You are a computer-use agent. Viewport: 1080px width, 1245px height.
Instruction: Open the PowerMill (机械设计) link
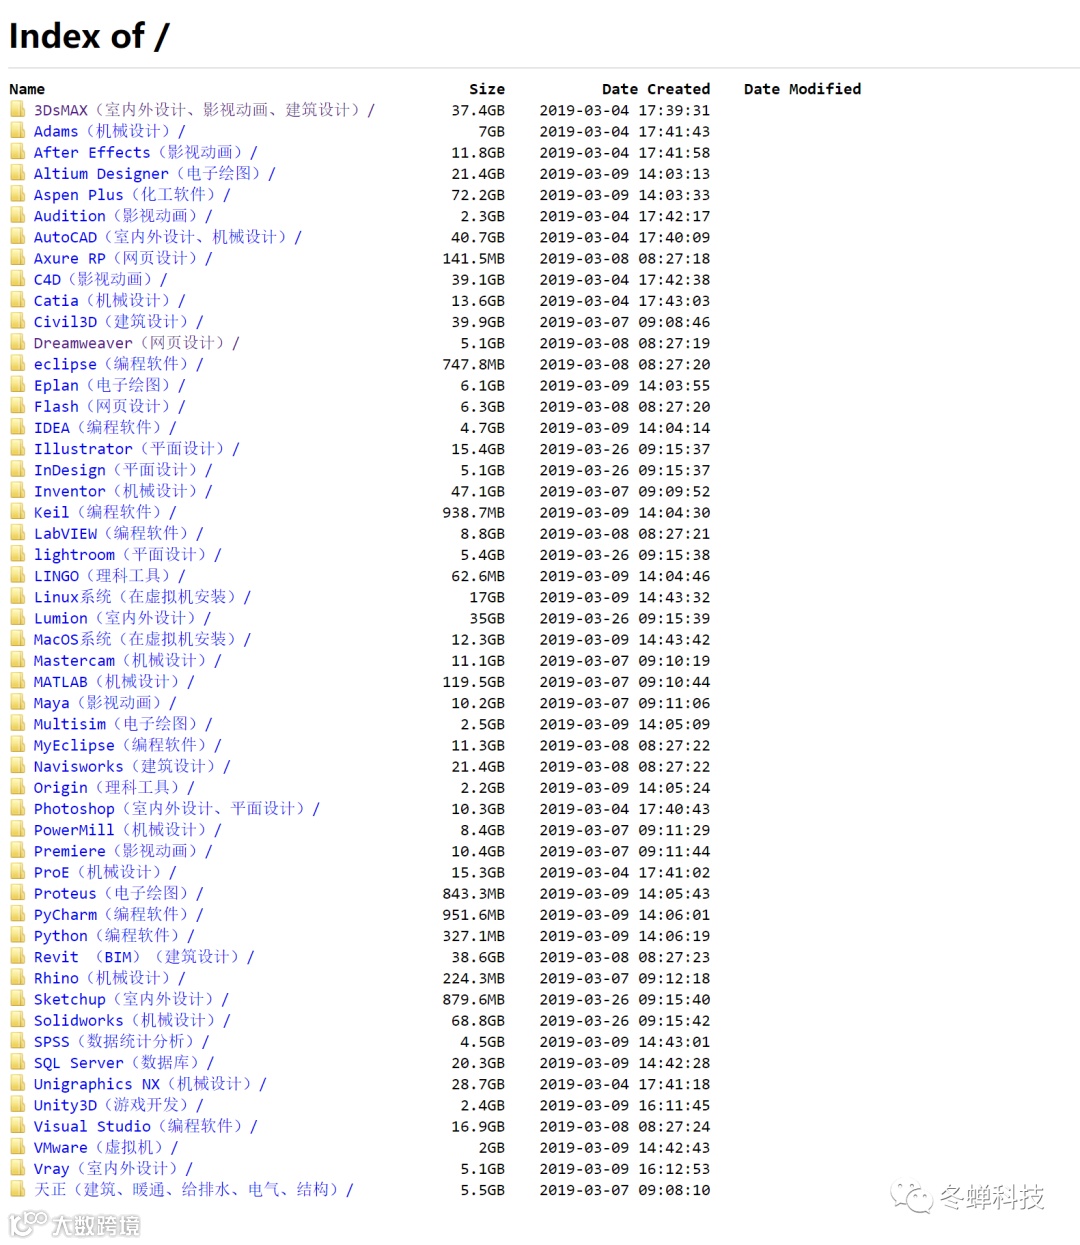[x=127, y=830]
